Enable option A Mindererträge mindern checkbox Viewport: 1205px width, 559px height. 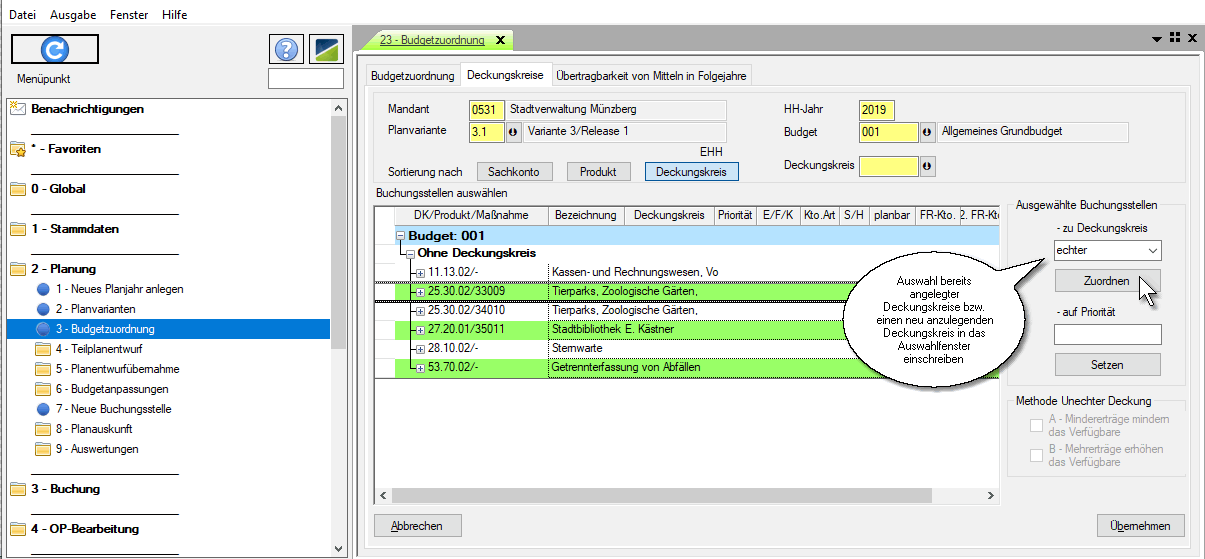(x=1037, y=426)
